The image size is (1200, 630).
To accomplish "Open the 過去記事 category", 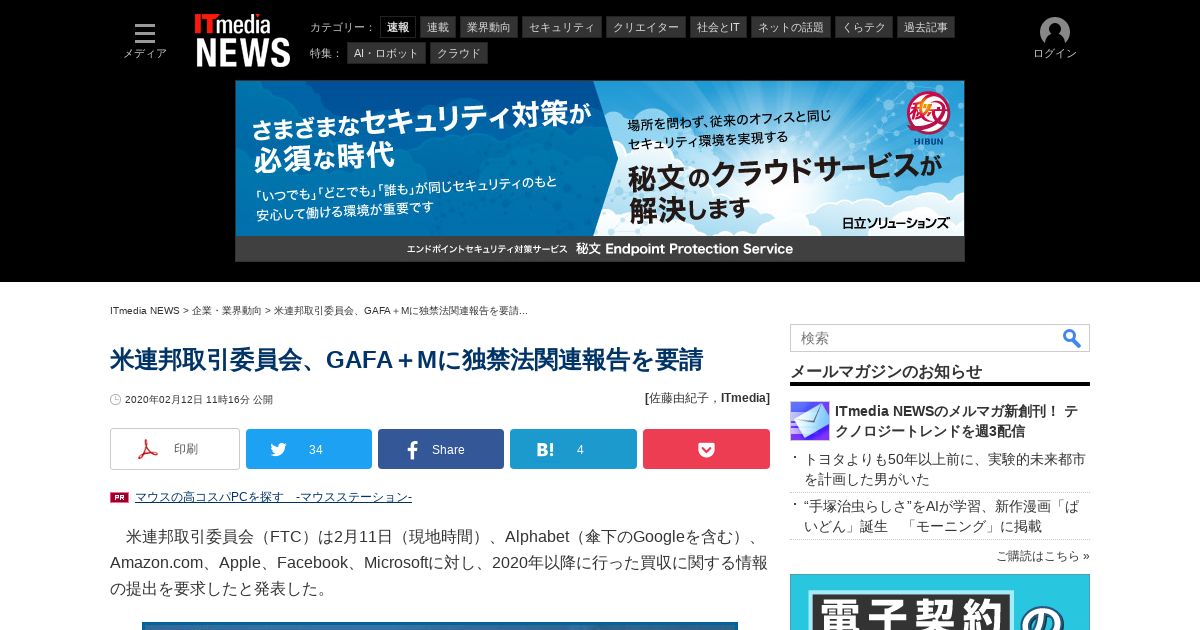I will click(926, 27).
